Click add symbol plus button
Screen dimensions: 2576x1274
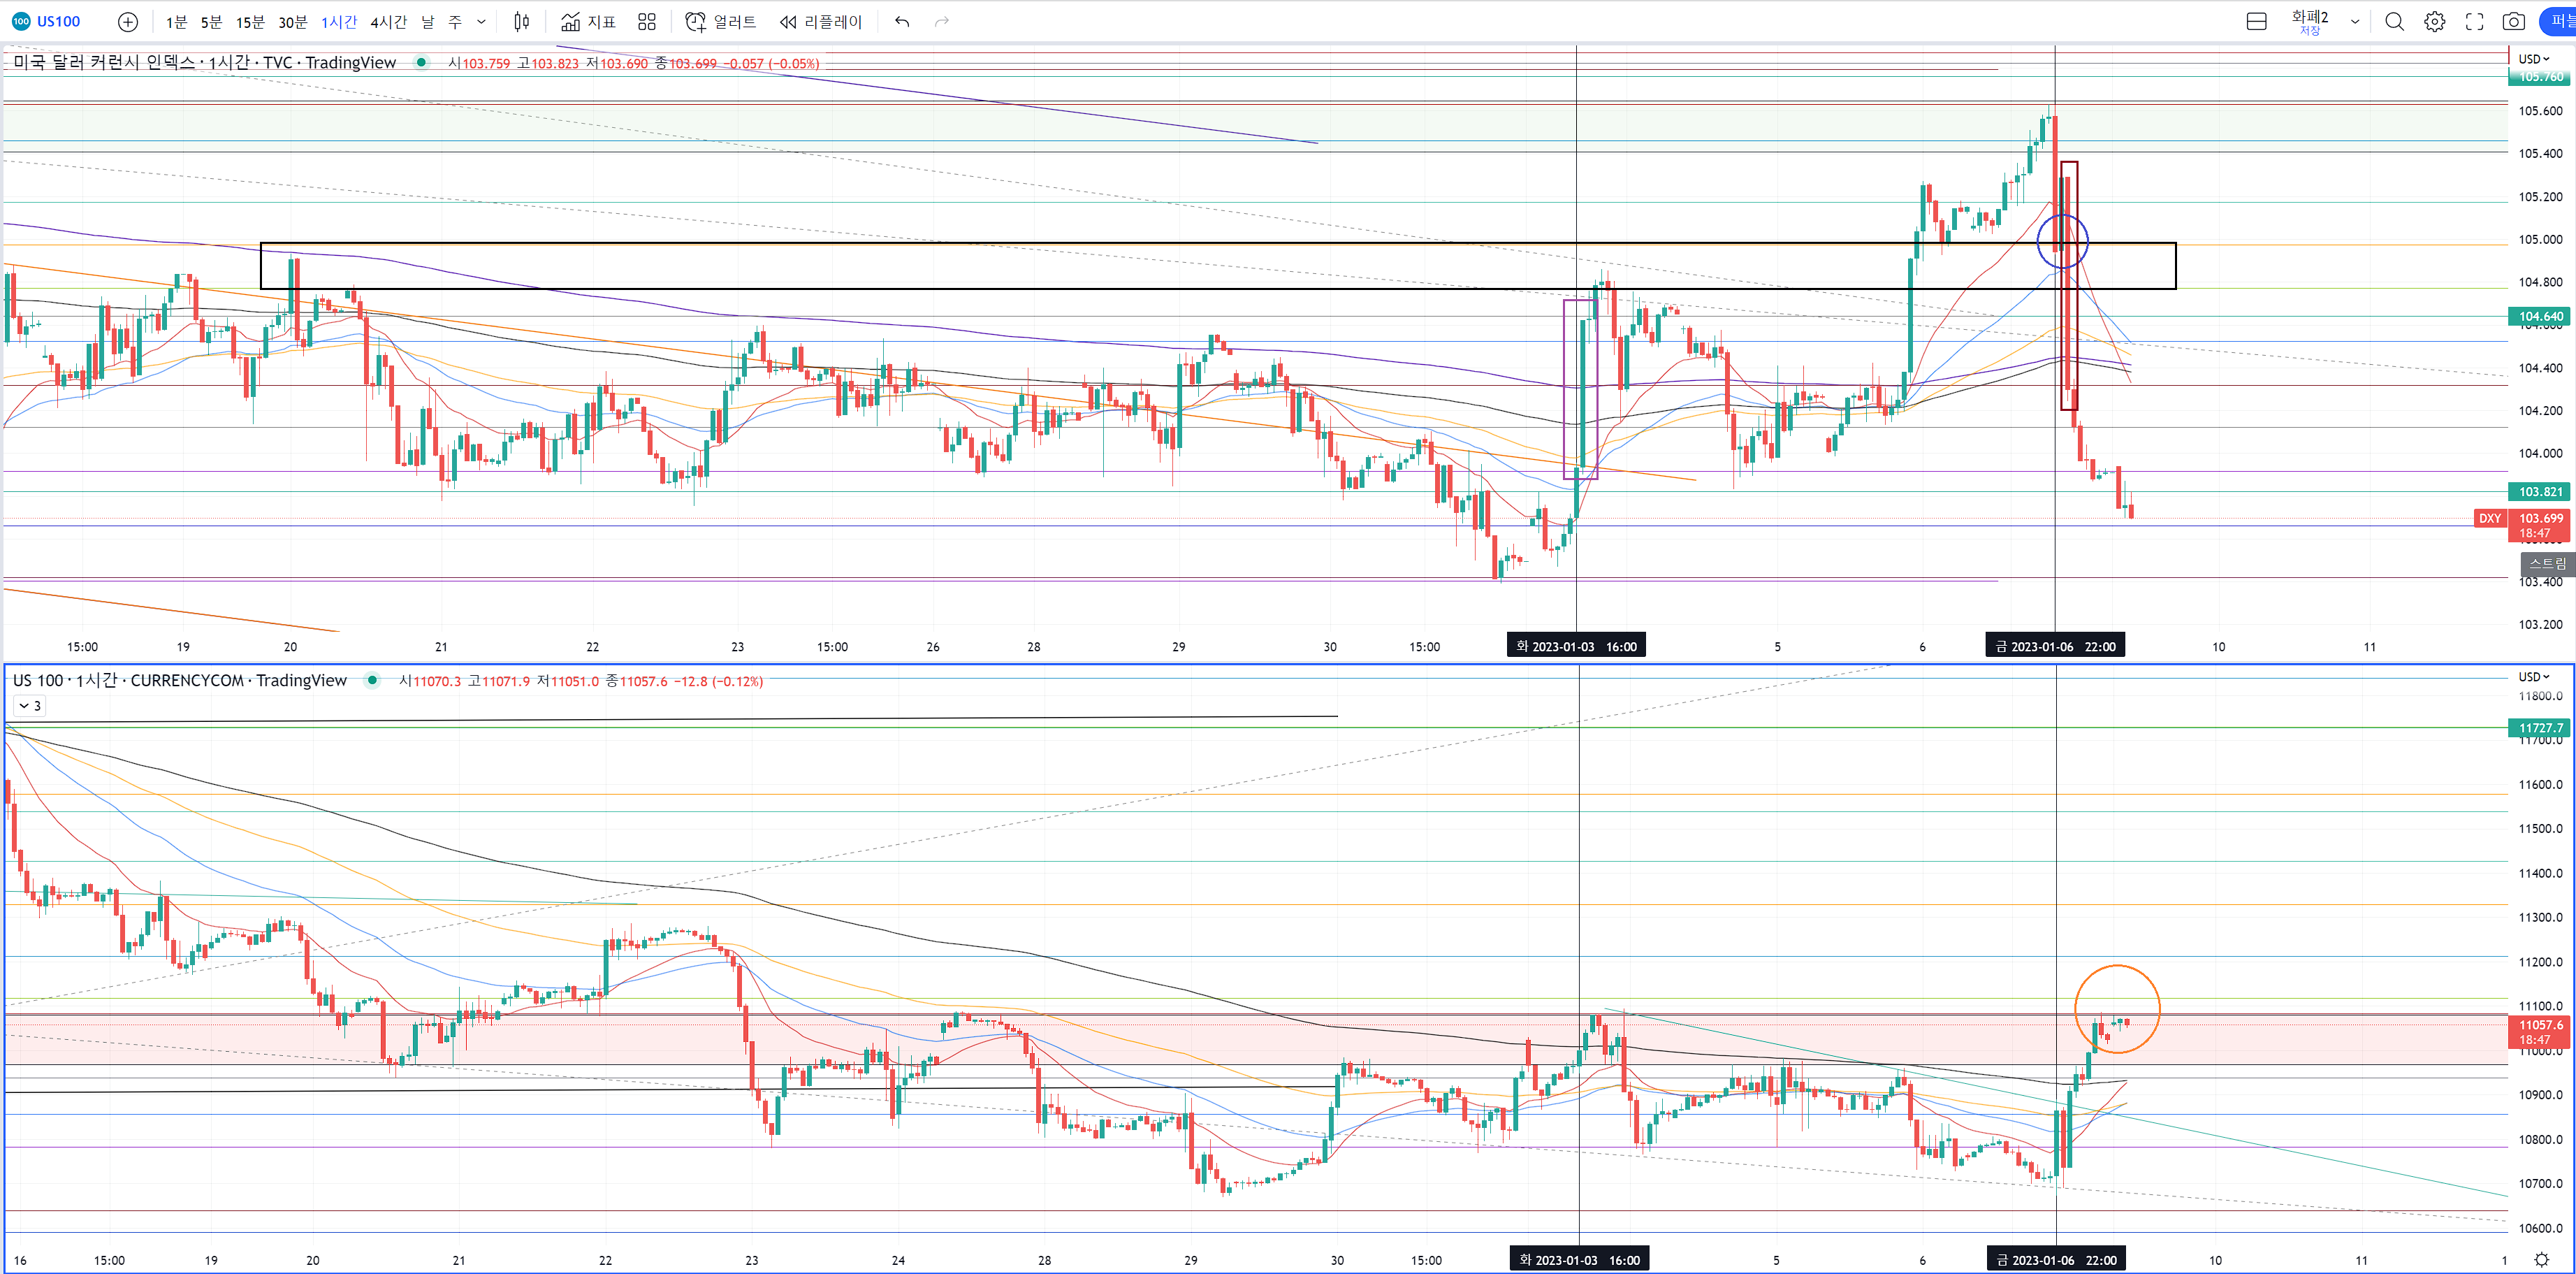[x=128, y=22]
